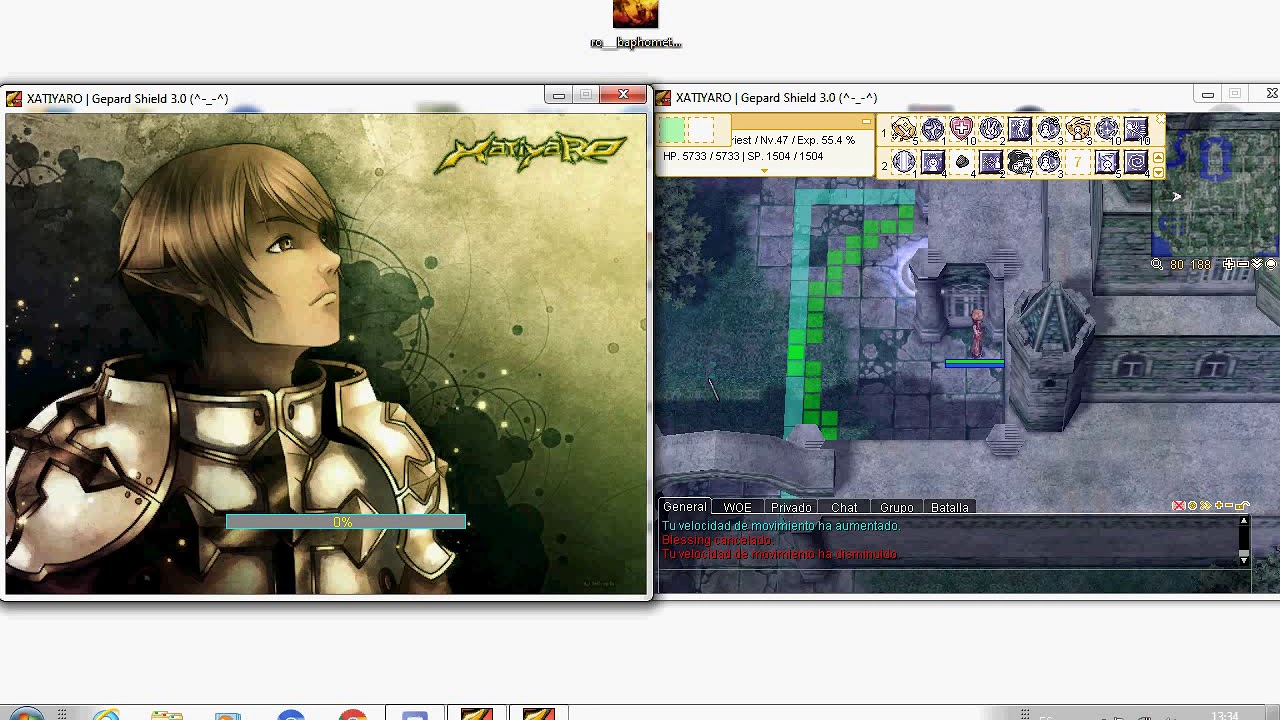
Task: Click the XATIYARO logo on loading screen
Action: (x=531, y=153)
